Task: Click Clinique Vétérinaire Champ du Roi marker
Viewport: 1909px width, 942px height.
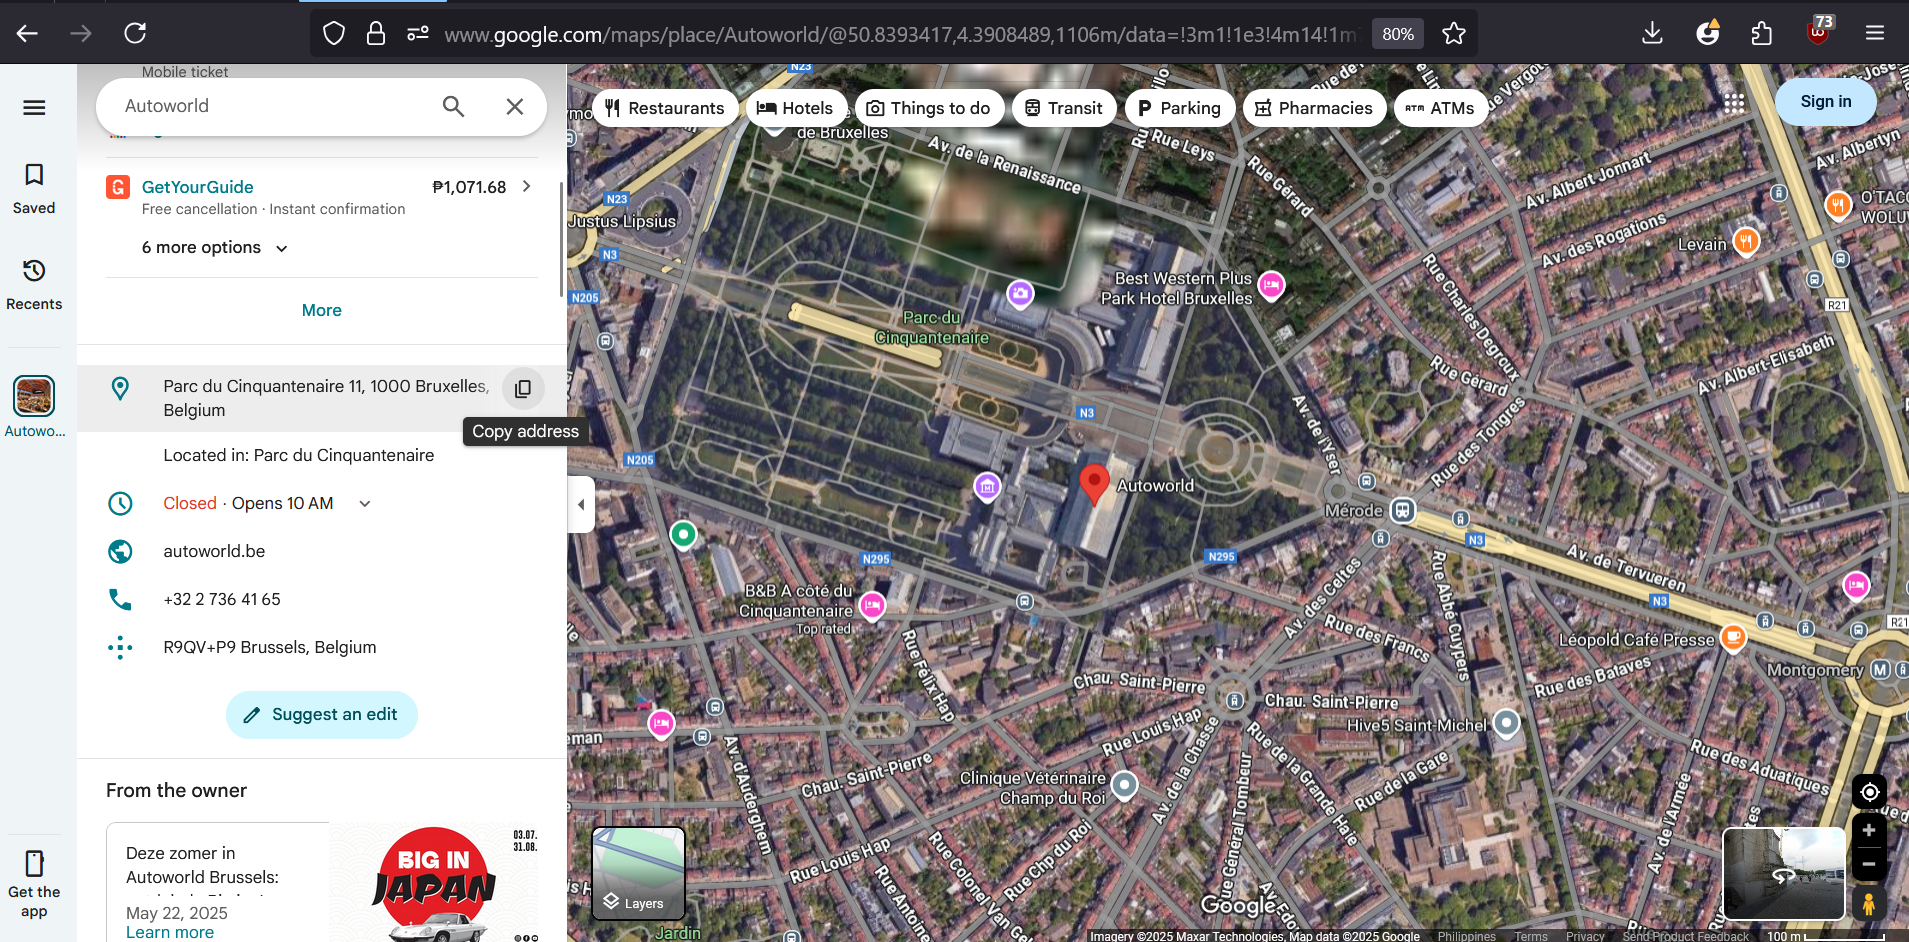Action: tap(1125, 785)
